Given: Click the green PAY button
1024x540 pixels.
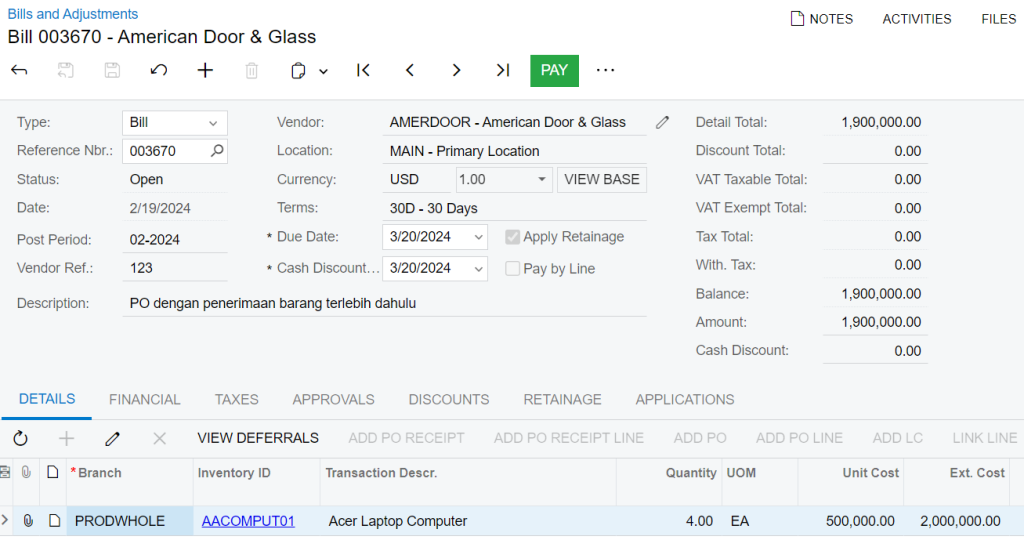Looking at the screenshot, I should [x=554, y=71].
